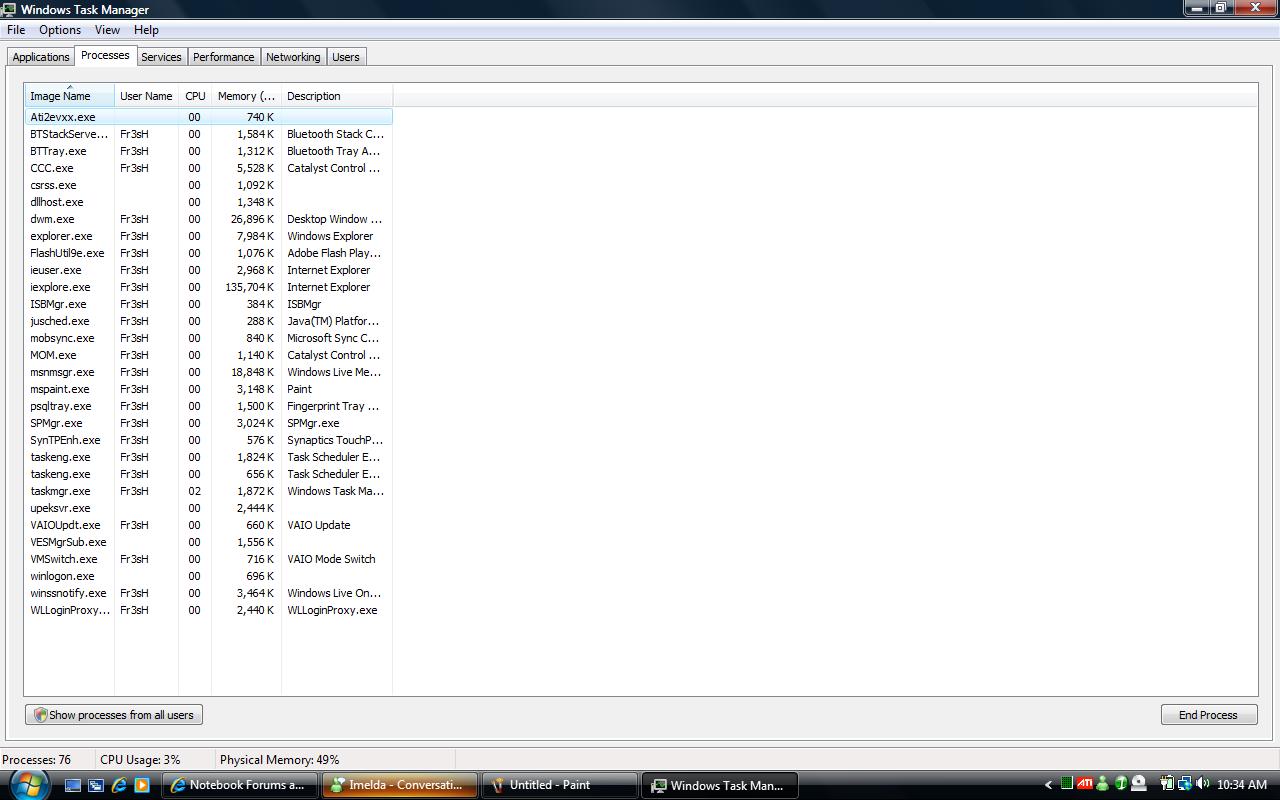Select the Processes tab

[105, 55]
